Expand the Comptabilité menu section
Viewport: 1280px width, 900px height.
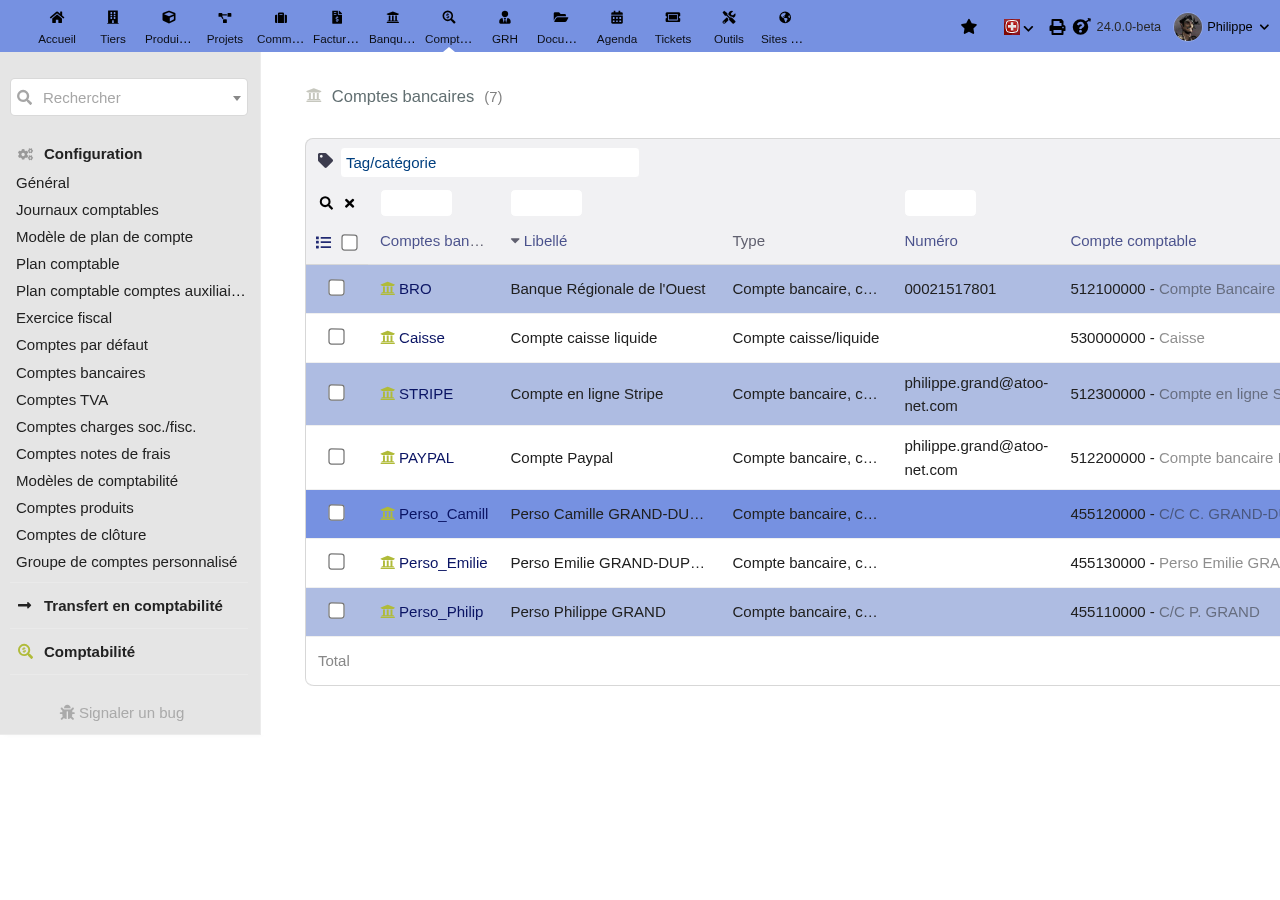[89, 652]
